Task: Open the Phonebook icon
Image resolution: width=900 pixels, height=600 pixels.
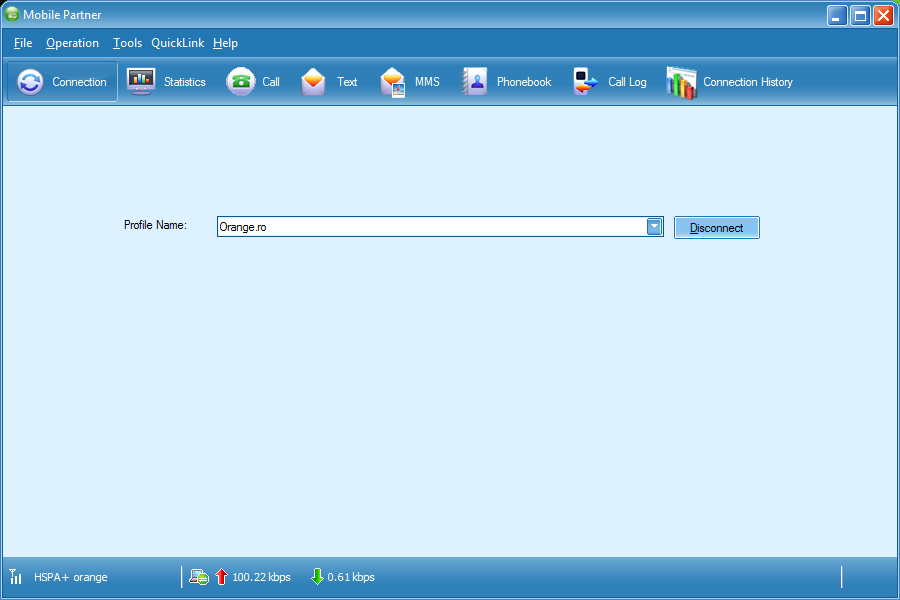Action: point(475,82)
